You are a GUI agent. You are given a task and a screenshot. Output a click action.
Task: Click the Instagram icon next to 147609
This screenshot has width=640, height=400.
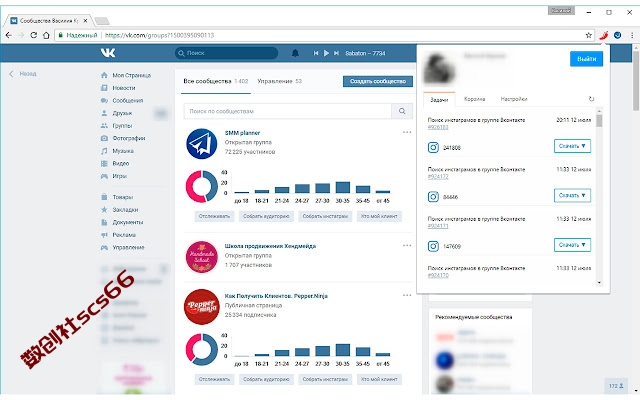(x=433, y=246)
